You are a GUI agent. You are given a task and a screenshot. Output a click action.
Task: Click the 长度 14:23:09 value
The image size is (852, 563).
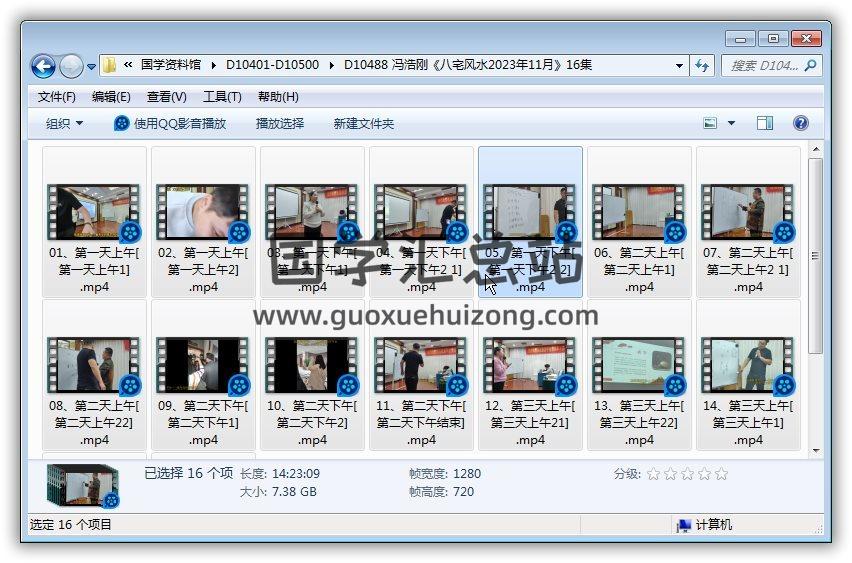pos(296,474)
